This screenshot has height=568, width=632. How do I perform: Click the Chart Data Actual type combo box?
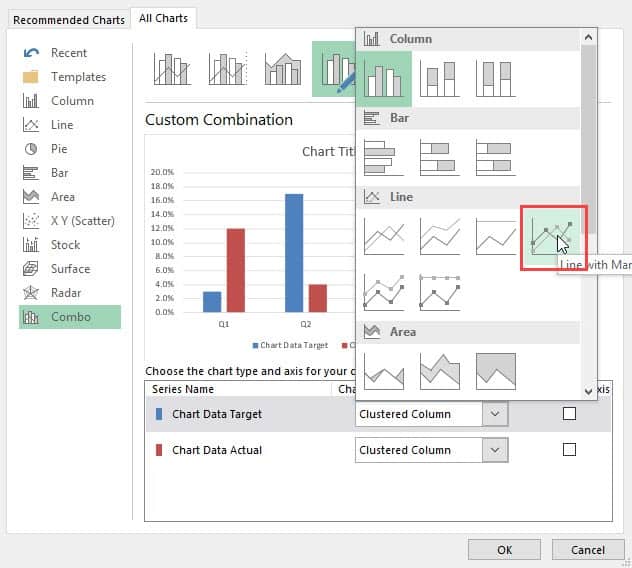pos(431,450)
